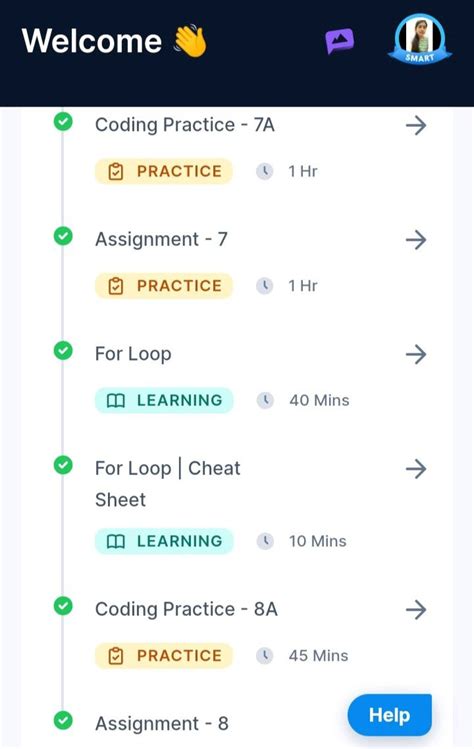Viewport: 474px width, 749px height.
Task: Open the purple chat messages icon
Action: coord(340,41)
